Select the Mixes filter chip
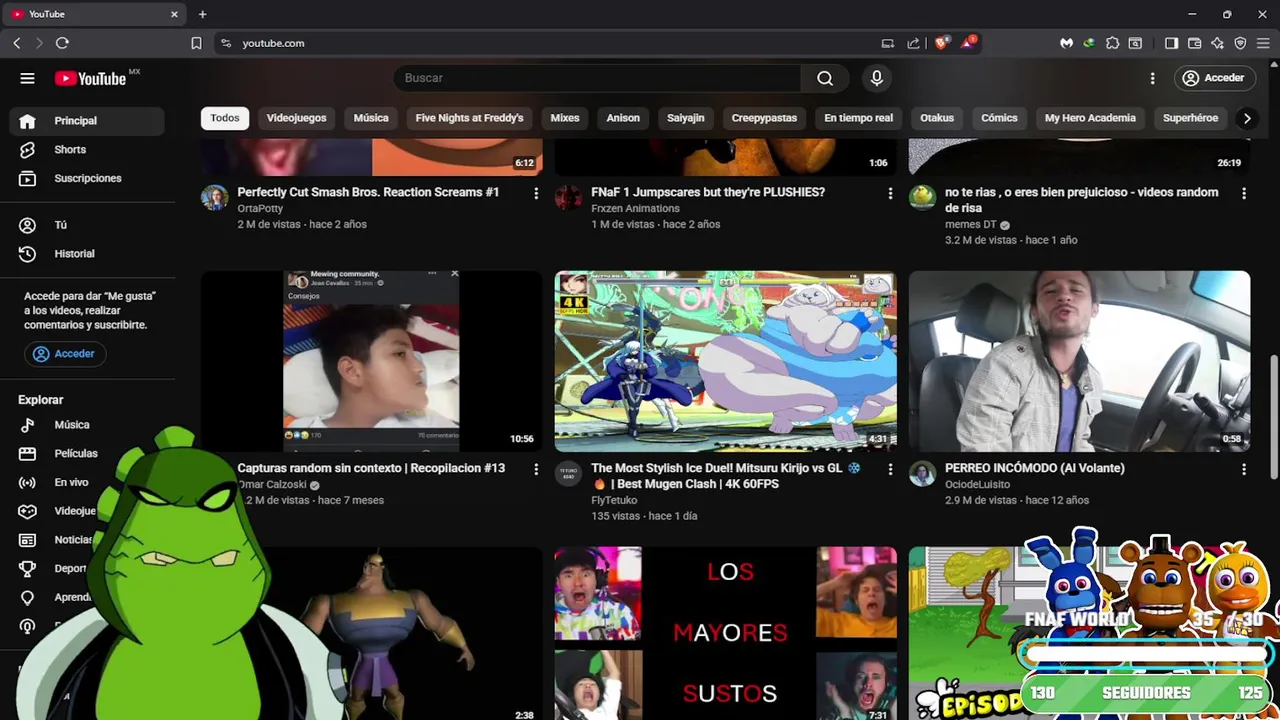The height and width of the screenshot is (720, 1280). [565, 118]
